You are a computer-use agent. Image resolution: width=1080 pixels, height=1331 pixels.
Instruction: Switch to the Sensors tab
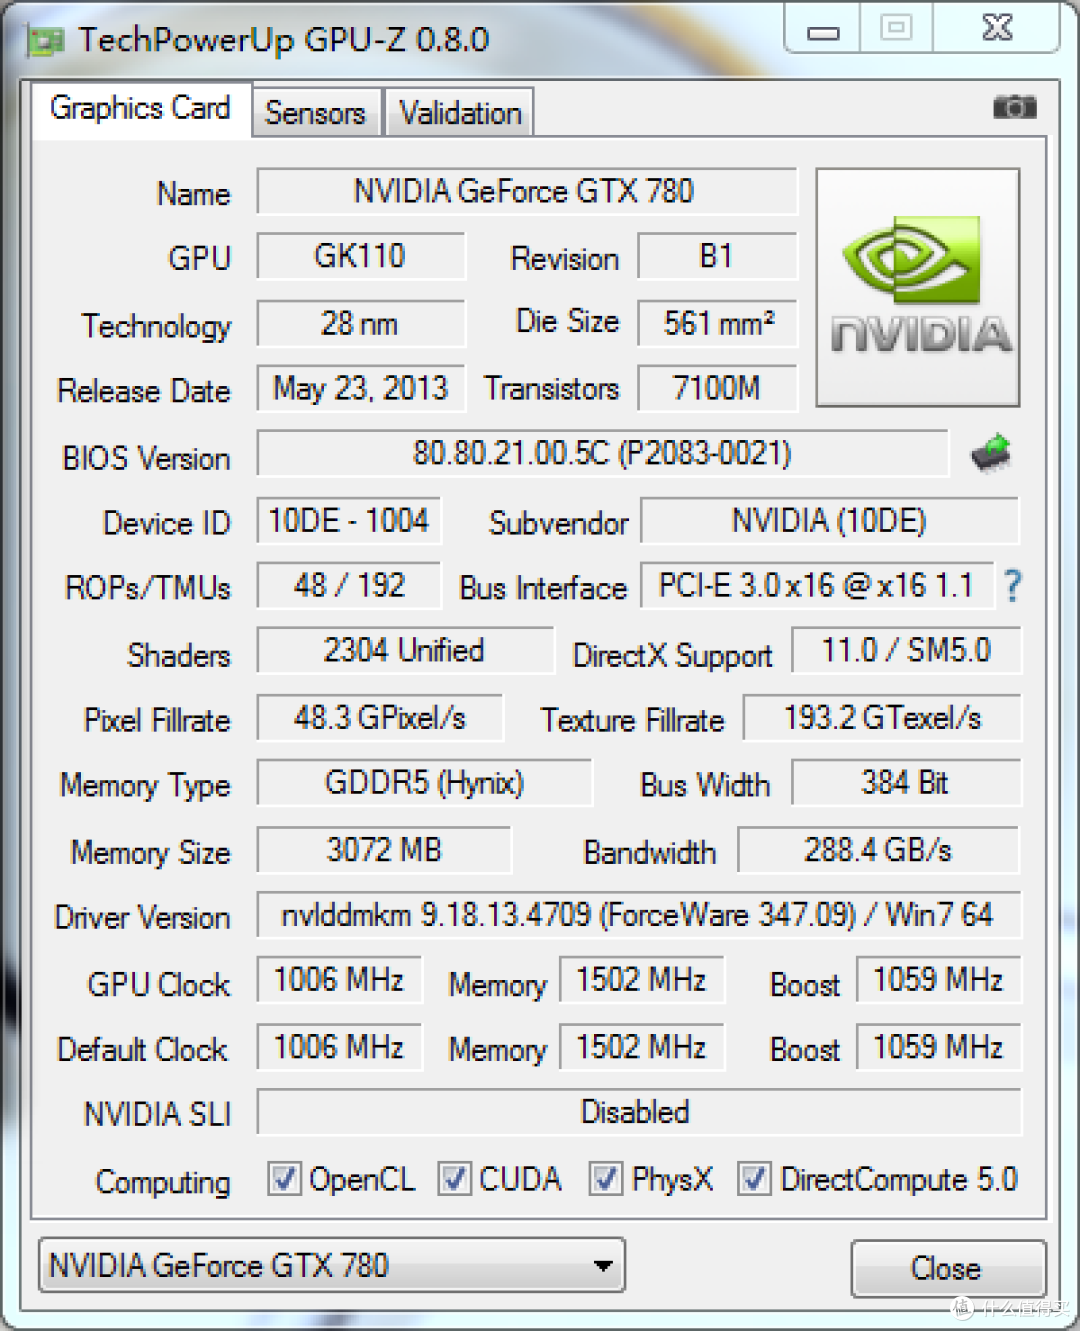point(315,112)
